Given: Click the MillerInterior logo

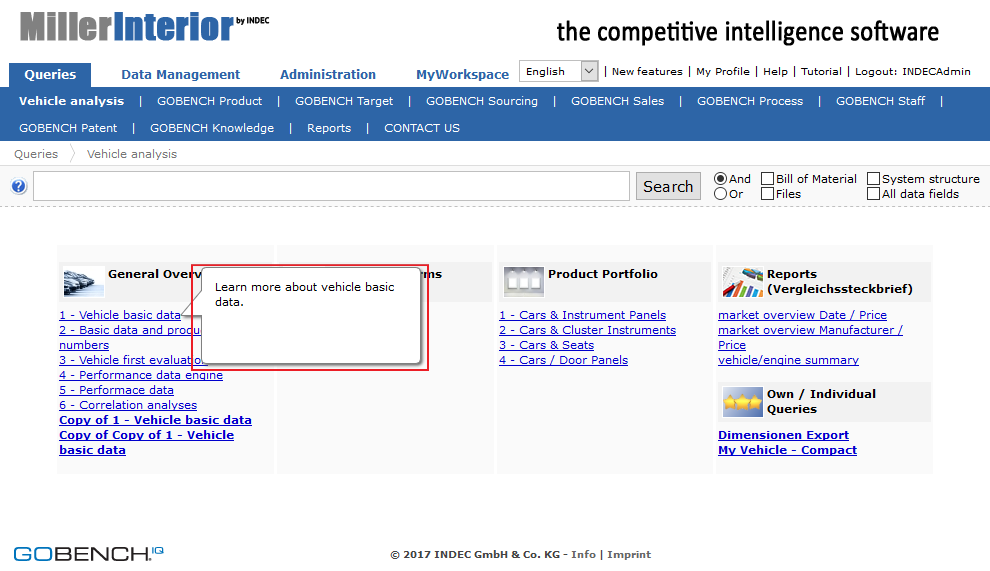Looking at the screenshot, I should click(x=145, y=27).
